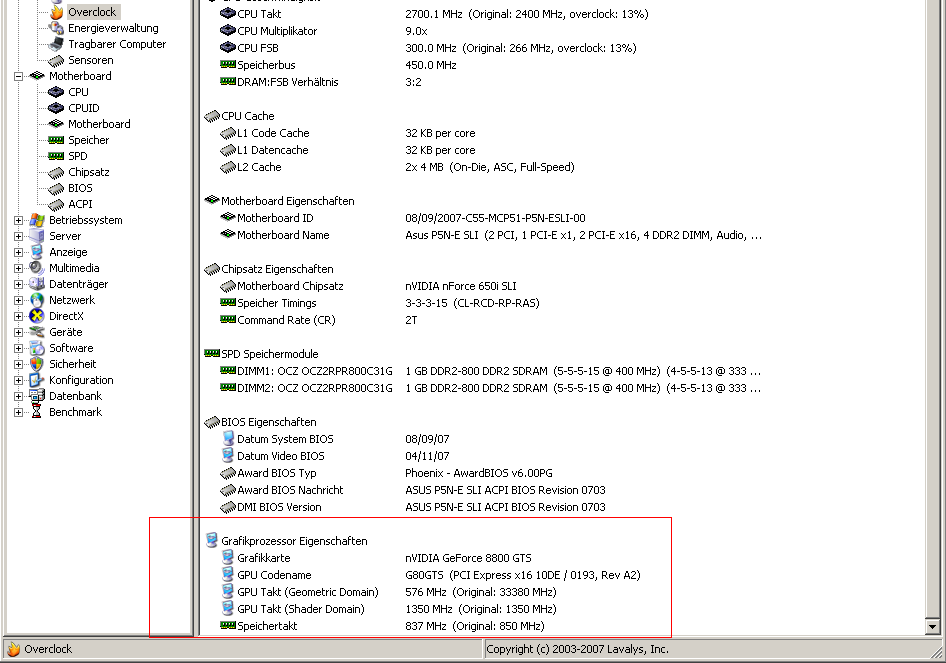Open the SPD tree entry
Screen dimensions: 946x663
(x=77, y=156)
